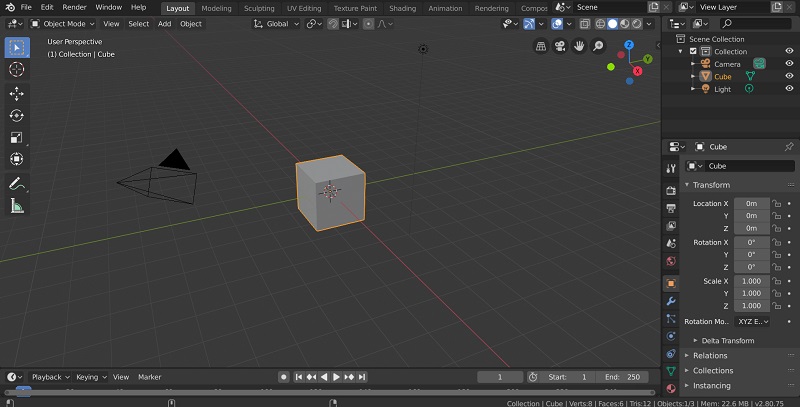Viewport: 800px width, 407px height.
Task: Expand the Delta Transform section
Action: (728, 340)
